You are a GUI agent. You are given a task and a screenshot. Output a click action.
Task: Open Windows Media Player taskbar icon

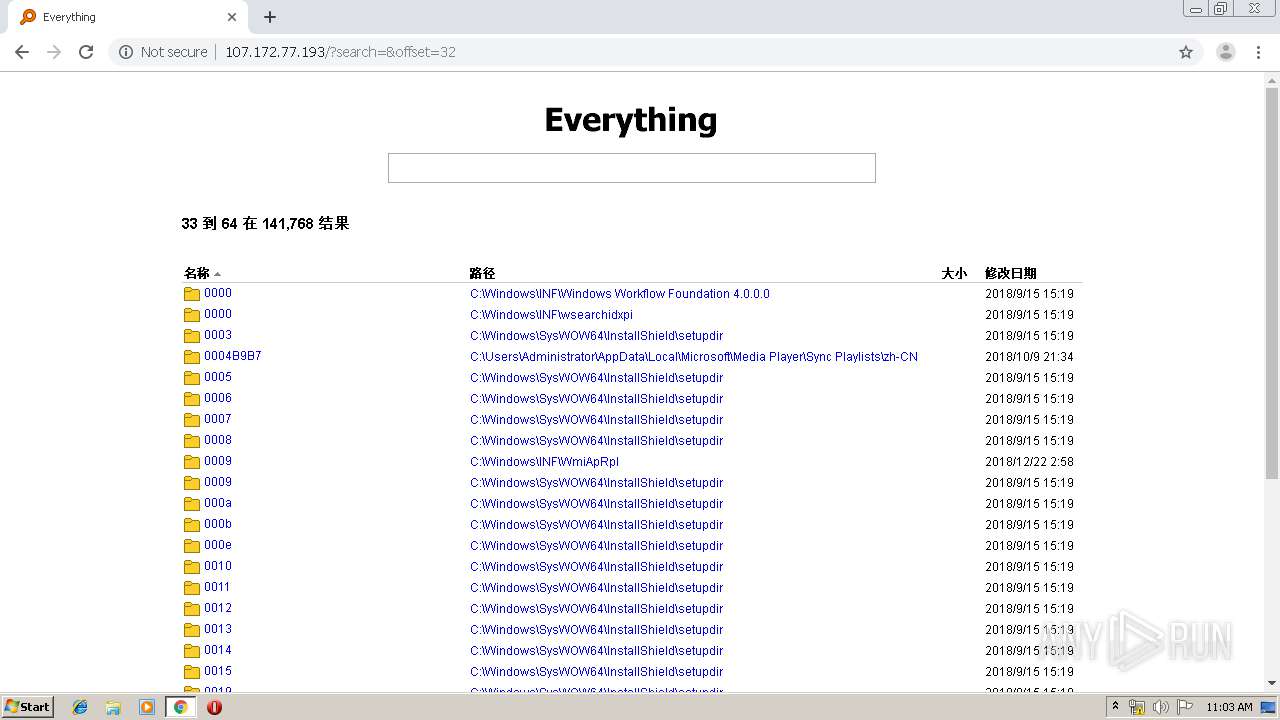(x=147, y=707)
